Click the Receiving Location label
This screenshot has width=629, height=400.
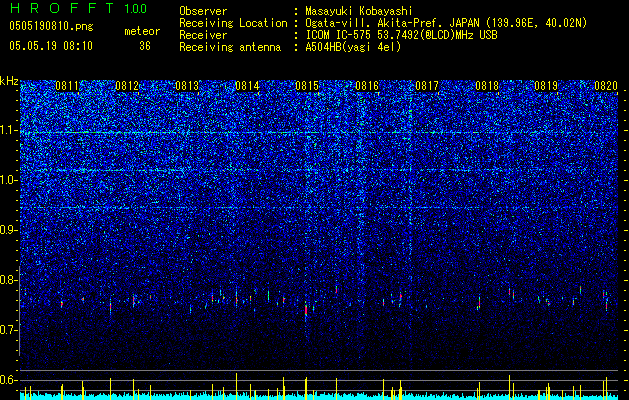[233, 23]
